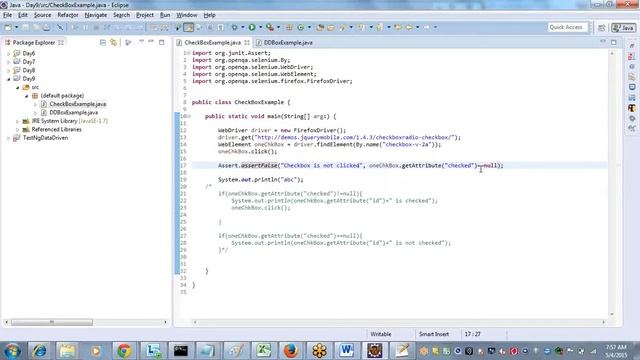This screenshot has height=360, width=640.
Task: Open Microsoft Word from taskbar
Action: coord(346,351)
